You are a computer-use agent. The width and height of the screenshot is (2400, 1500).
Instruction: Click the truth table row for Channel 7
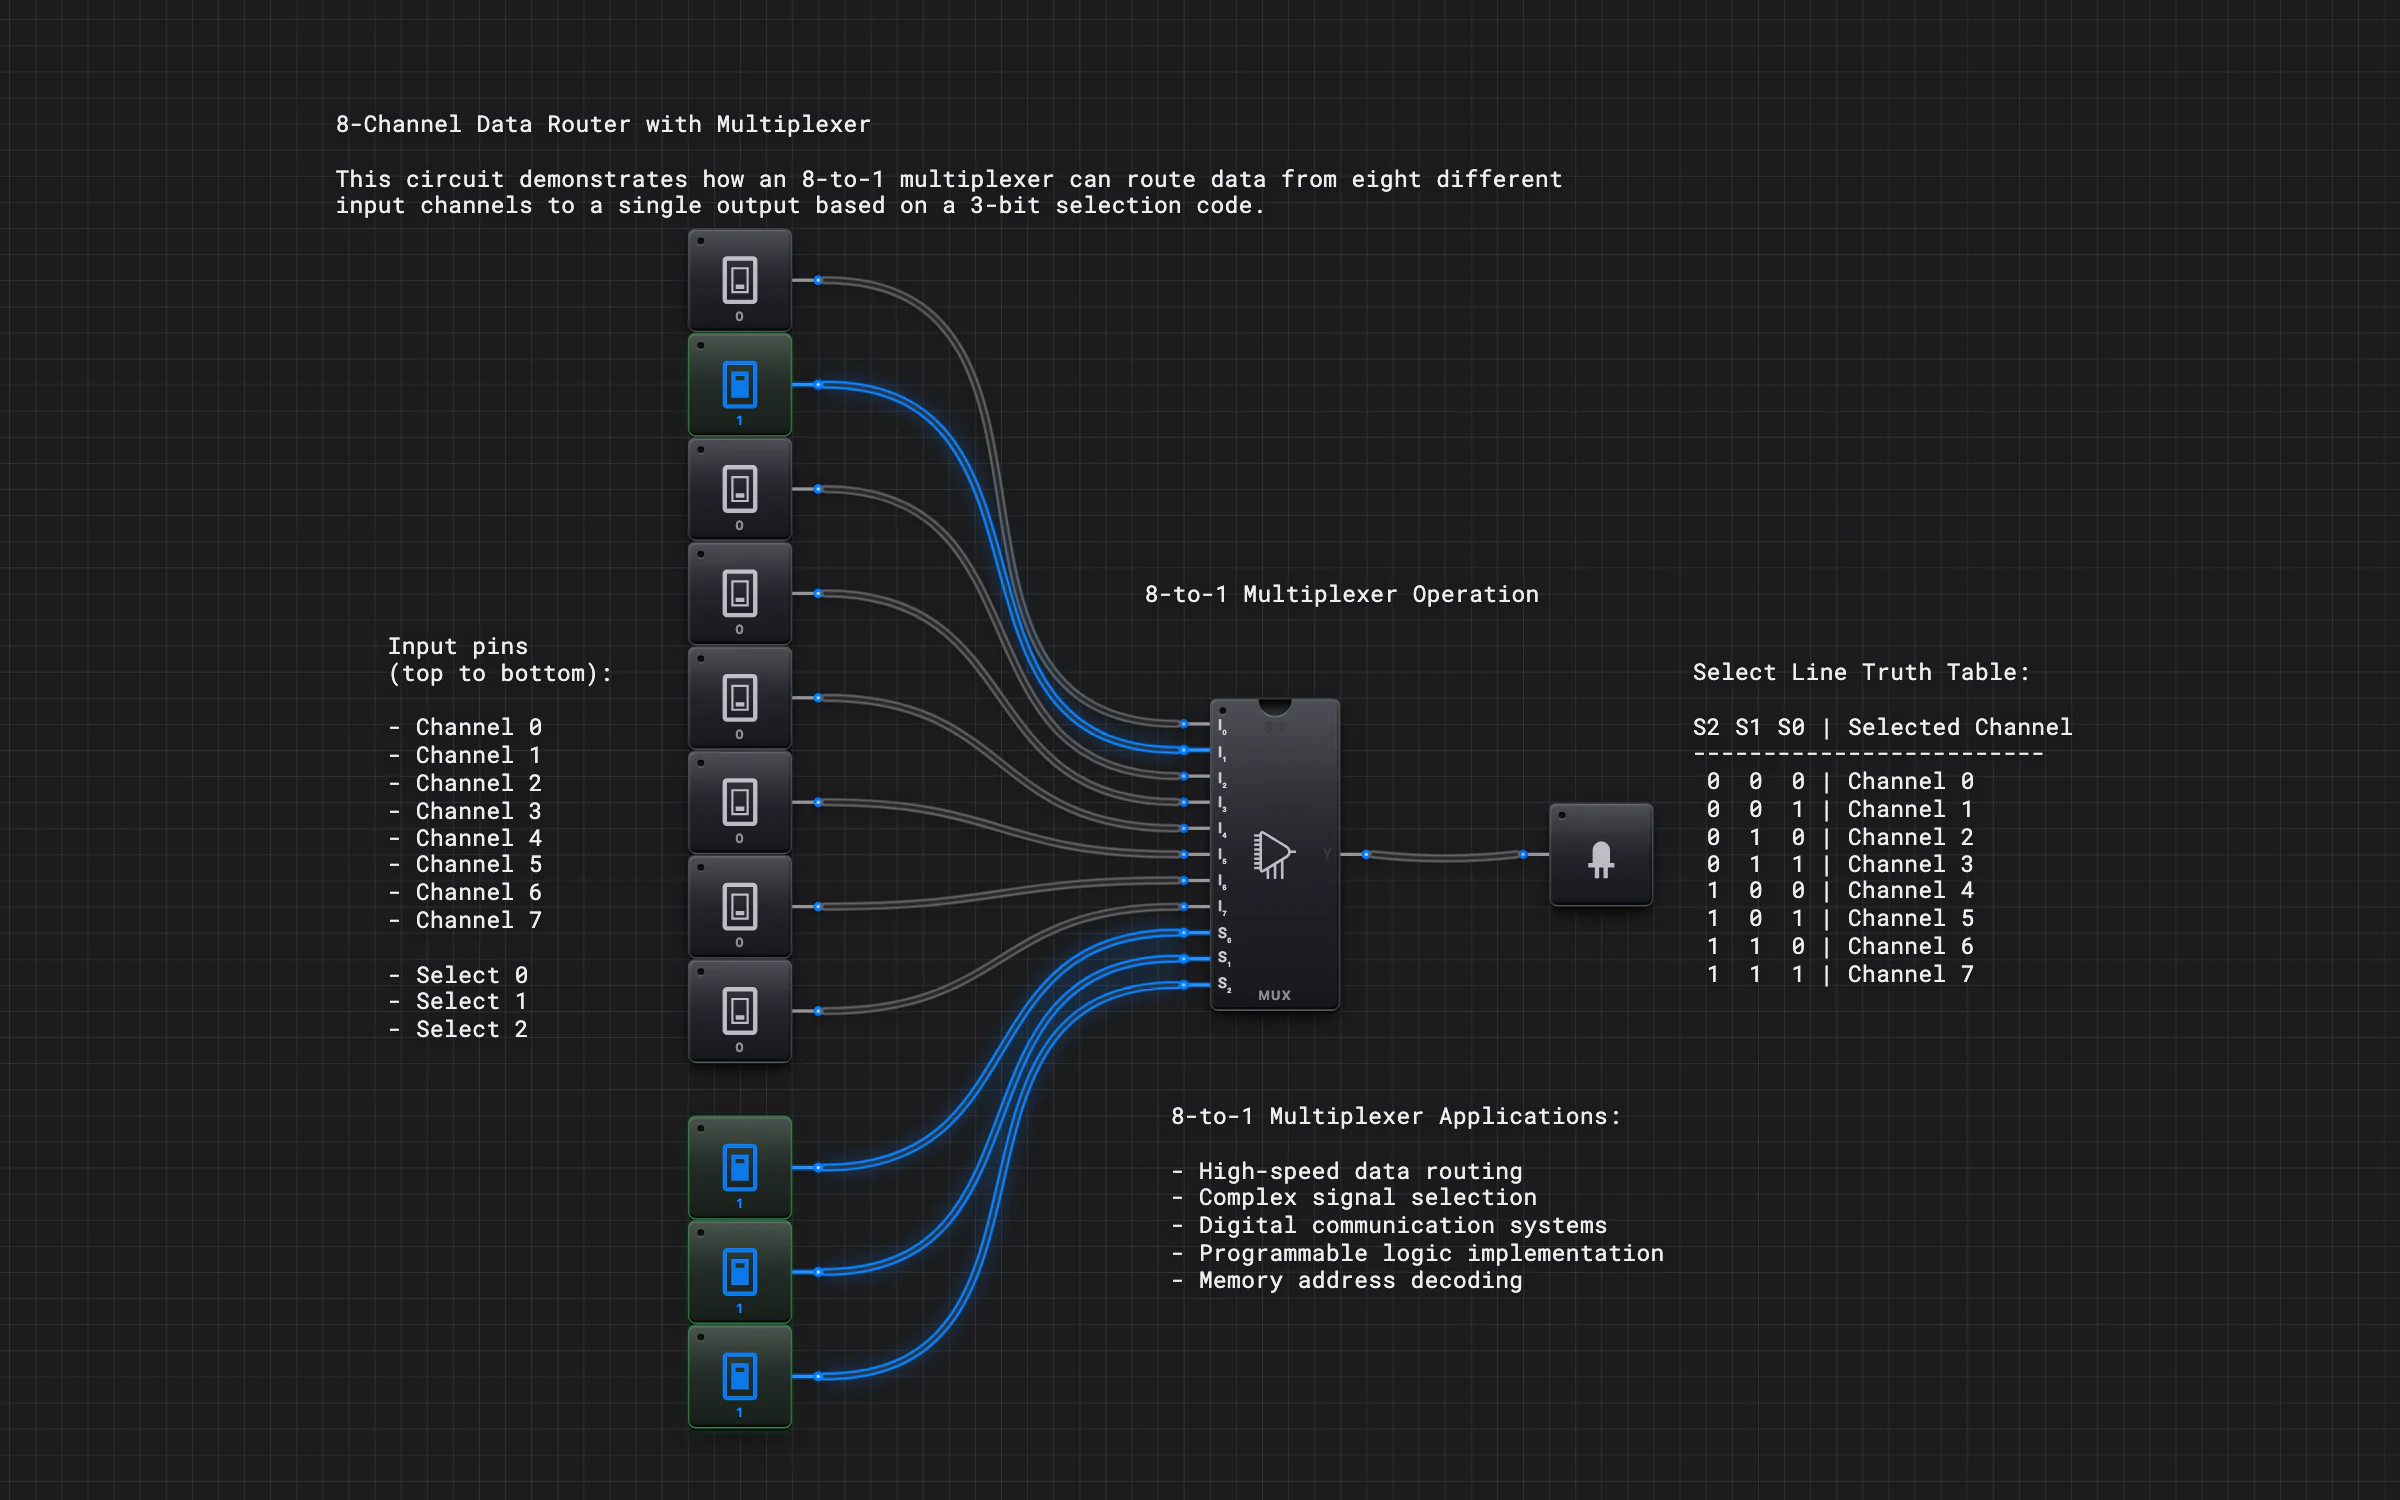pos(1840,974)
